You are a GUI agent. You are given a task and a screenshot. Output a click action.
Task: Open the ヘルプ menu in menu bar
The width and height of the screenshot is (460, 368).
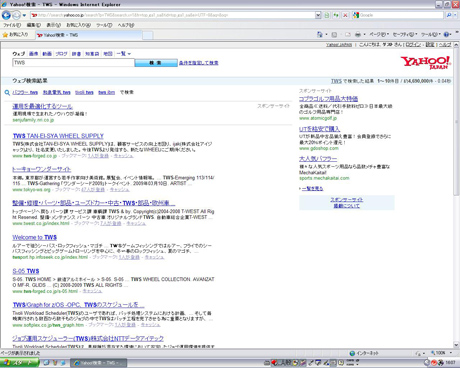point(126,25)
